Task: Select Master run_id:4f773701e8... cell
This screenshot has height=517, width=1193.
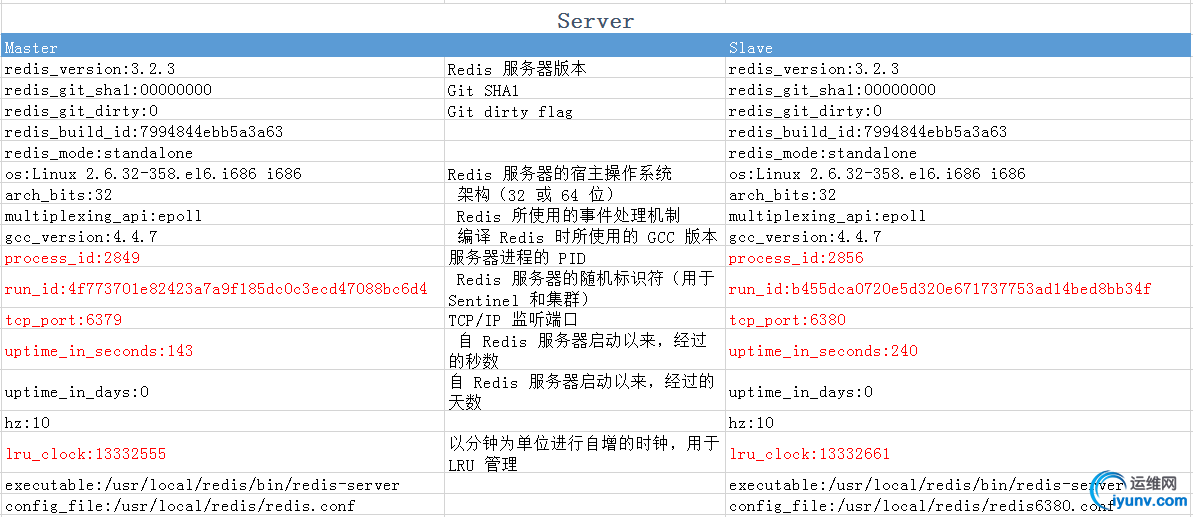Action: 222,288
